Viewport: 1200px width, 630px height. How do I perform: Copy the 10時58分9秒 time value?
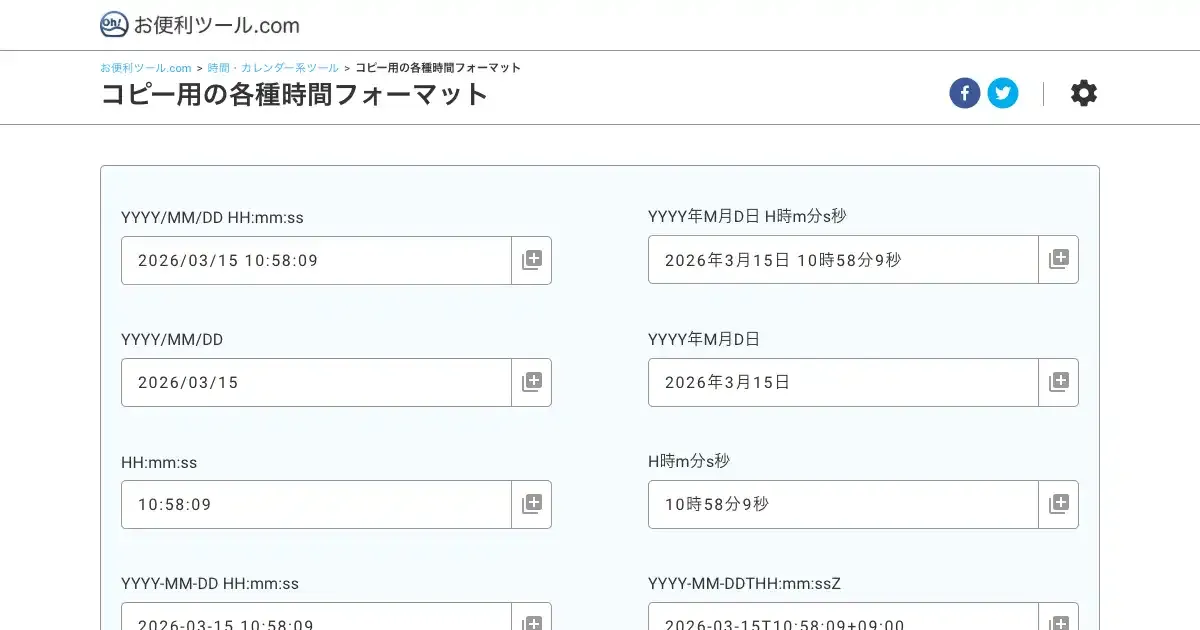[x=1058, y=504]
